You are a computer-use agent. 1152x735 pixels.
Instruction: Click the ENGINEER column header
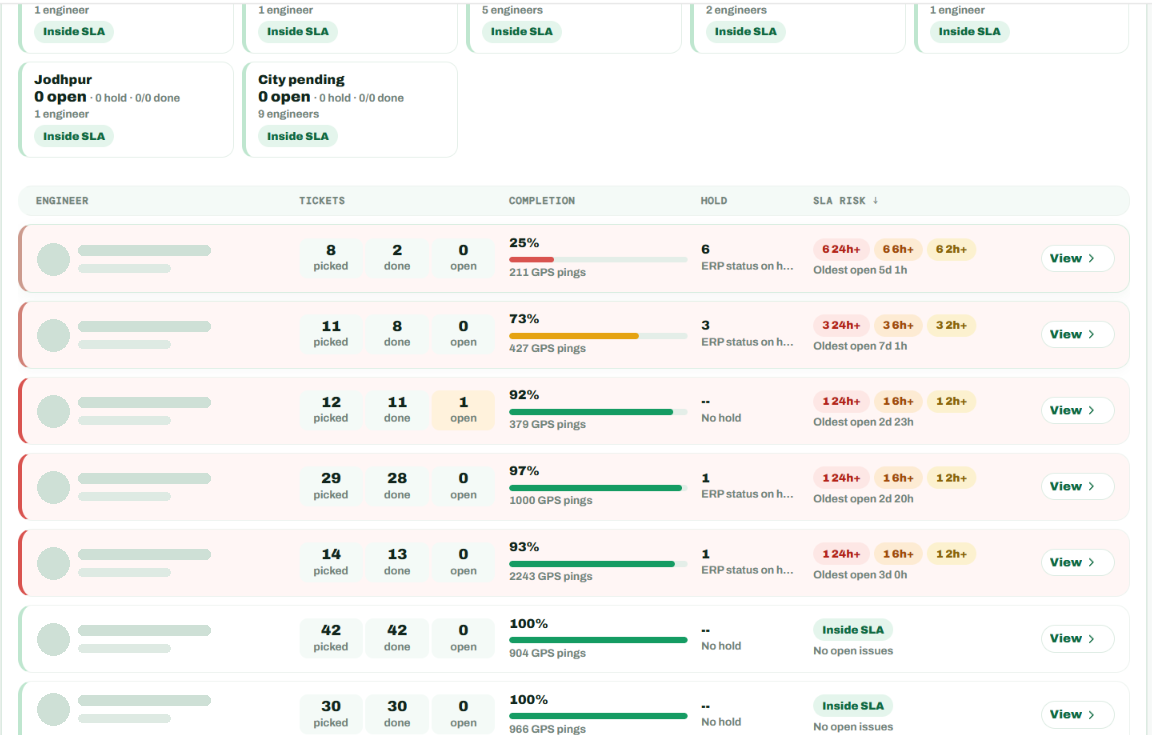(62, 201)
